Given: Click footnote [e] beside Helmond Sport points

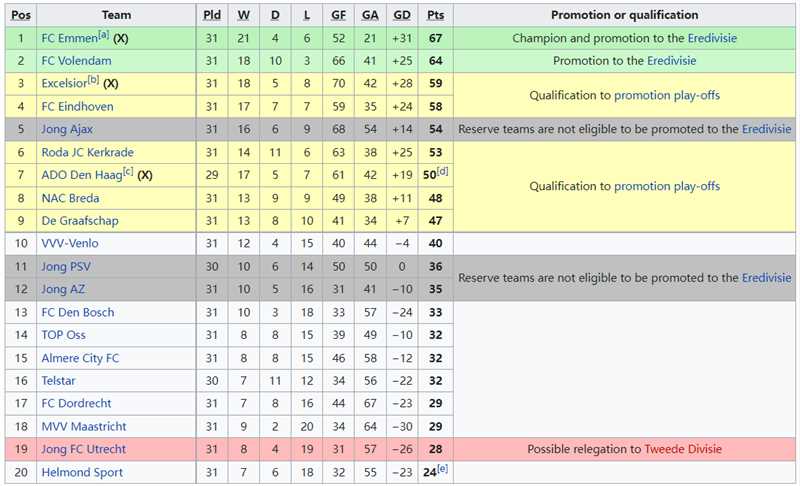Looking at the screenshot, I should (443, 469).
